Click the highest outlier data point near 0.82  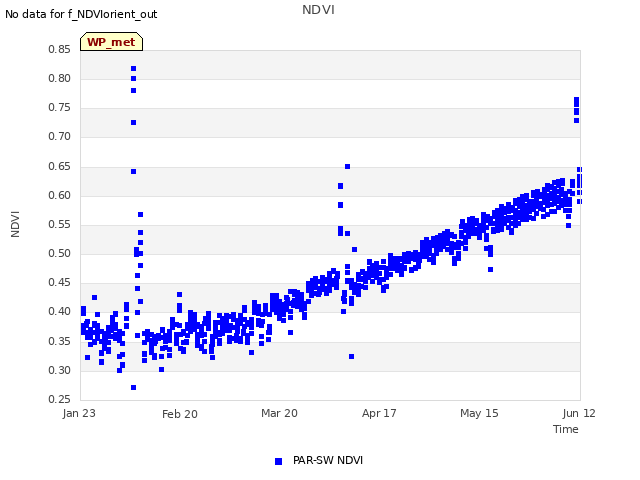pos(133,69)
